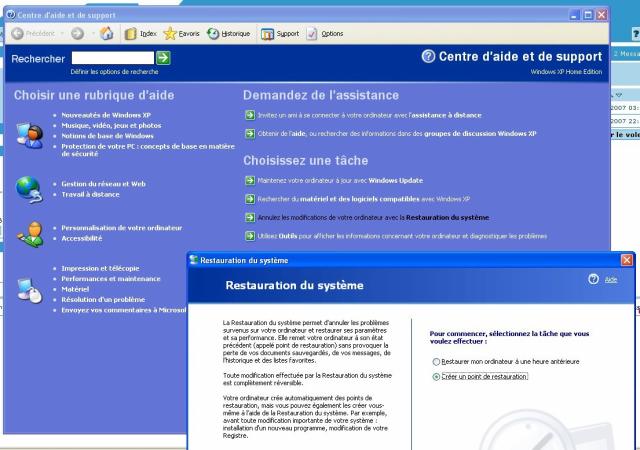The height and width of the screenshot is (450, 640).
Task: Click the Précédent back arrow icon
Action: 17,33
